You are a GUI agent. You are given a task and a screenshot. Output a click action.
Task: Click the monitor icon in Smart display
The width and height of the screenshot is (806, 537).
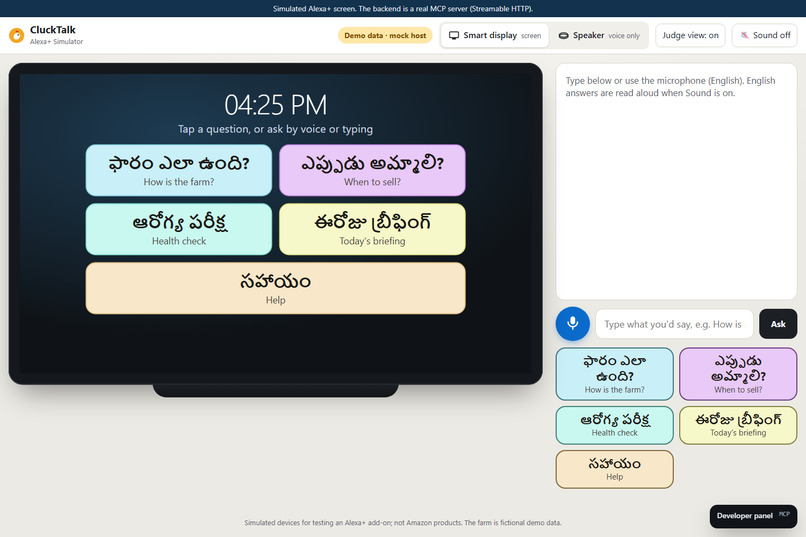click(x=453, y=35)
